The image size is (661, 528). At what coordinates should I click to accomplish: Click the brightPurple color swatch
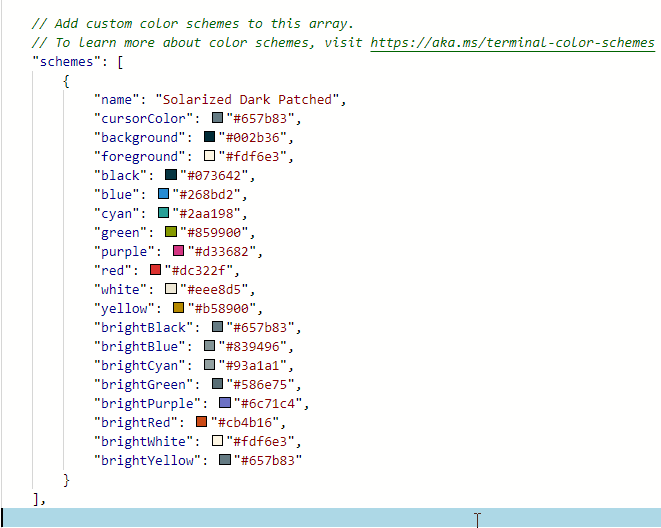coord(225,403)
